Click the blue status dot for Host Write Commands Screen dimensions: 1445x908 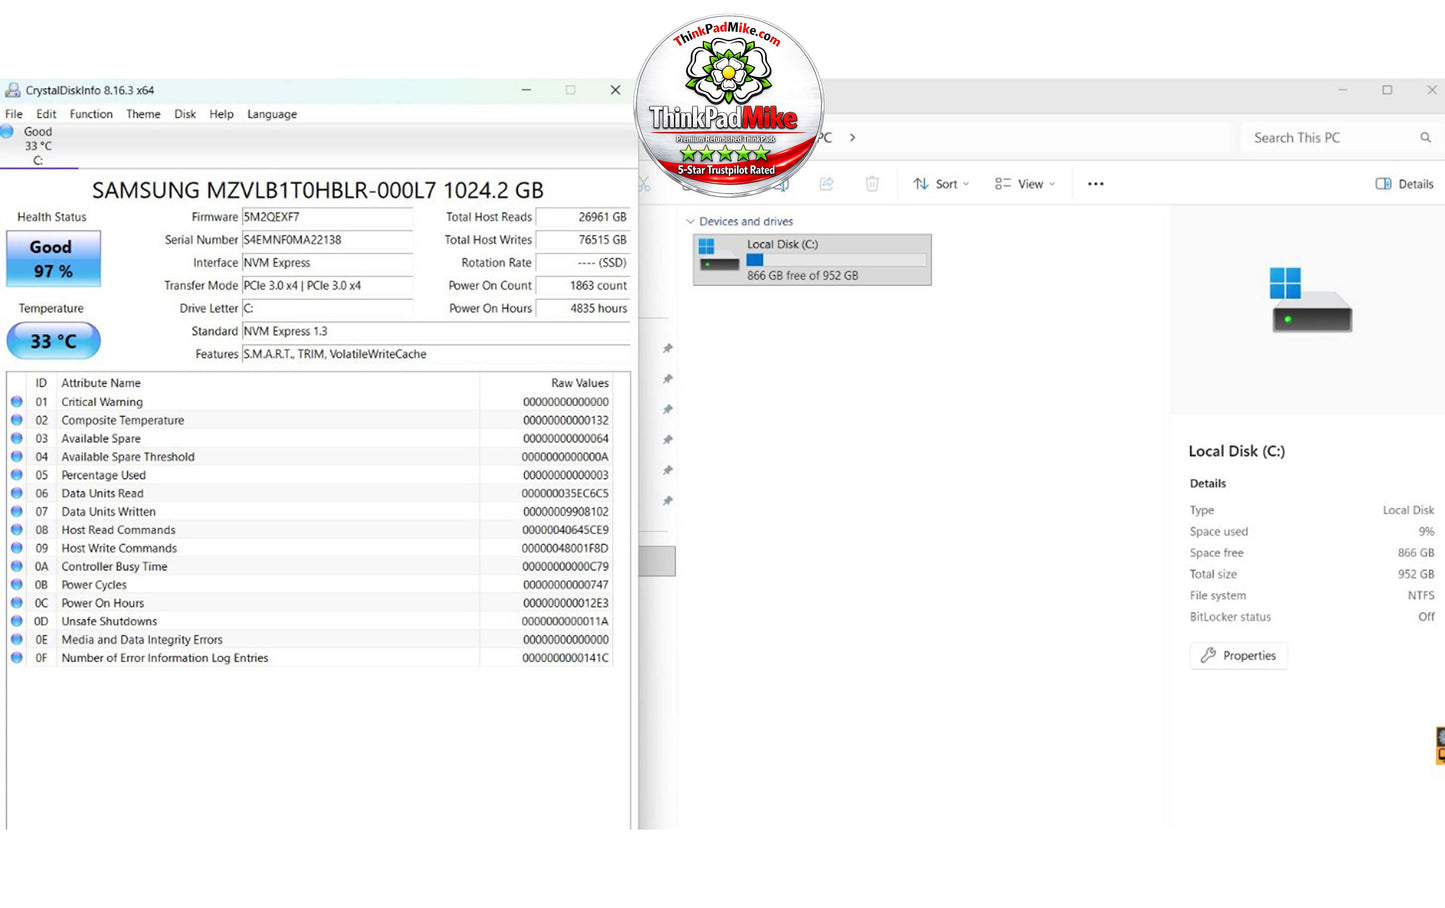point(17,548)
